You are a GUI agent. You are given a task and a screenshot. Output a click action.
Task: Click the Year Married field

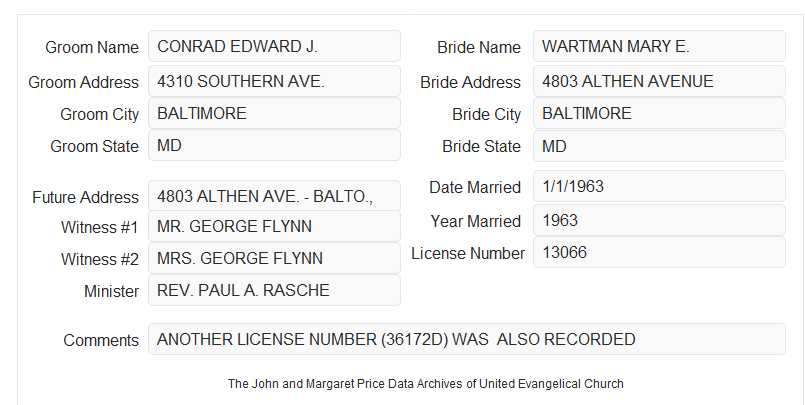pos(659,221)
